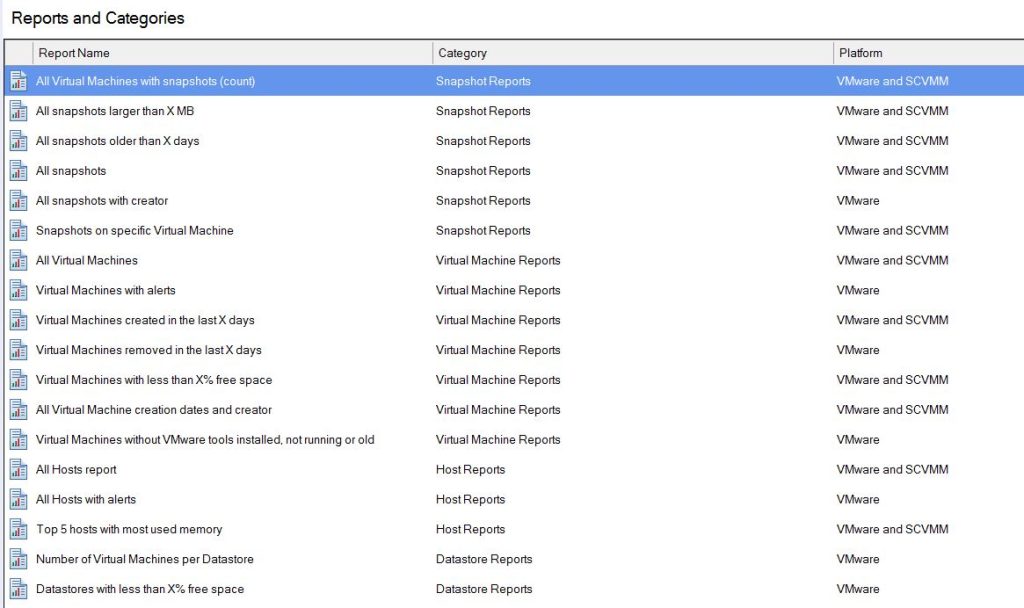
Task: Click icon next to Datastores with less free space
Action: [x=18, y=589]
